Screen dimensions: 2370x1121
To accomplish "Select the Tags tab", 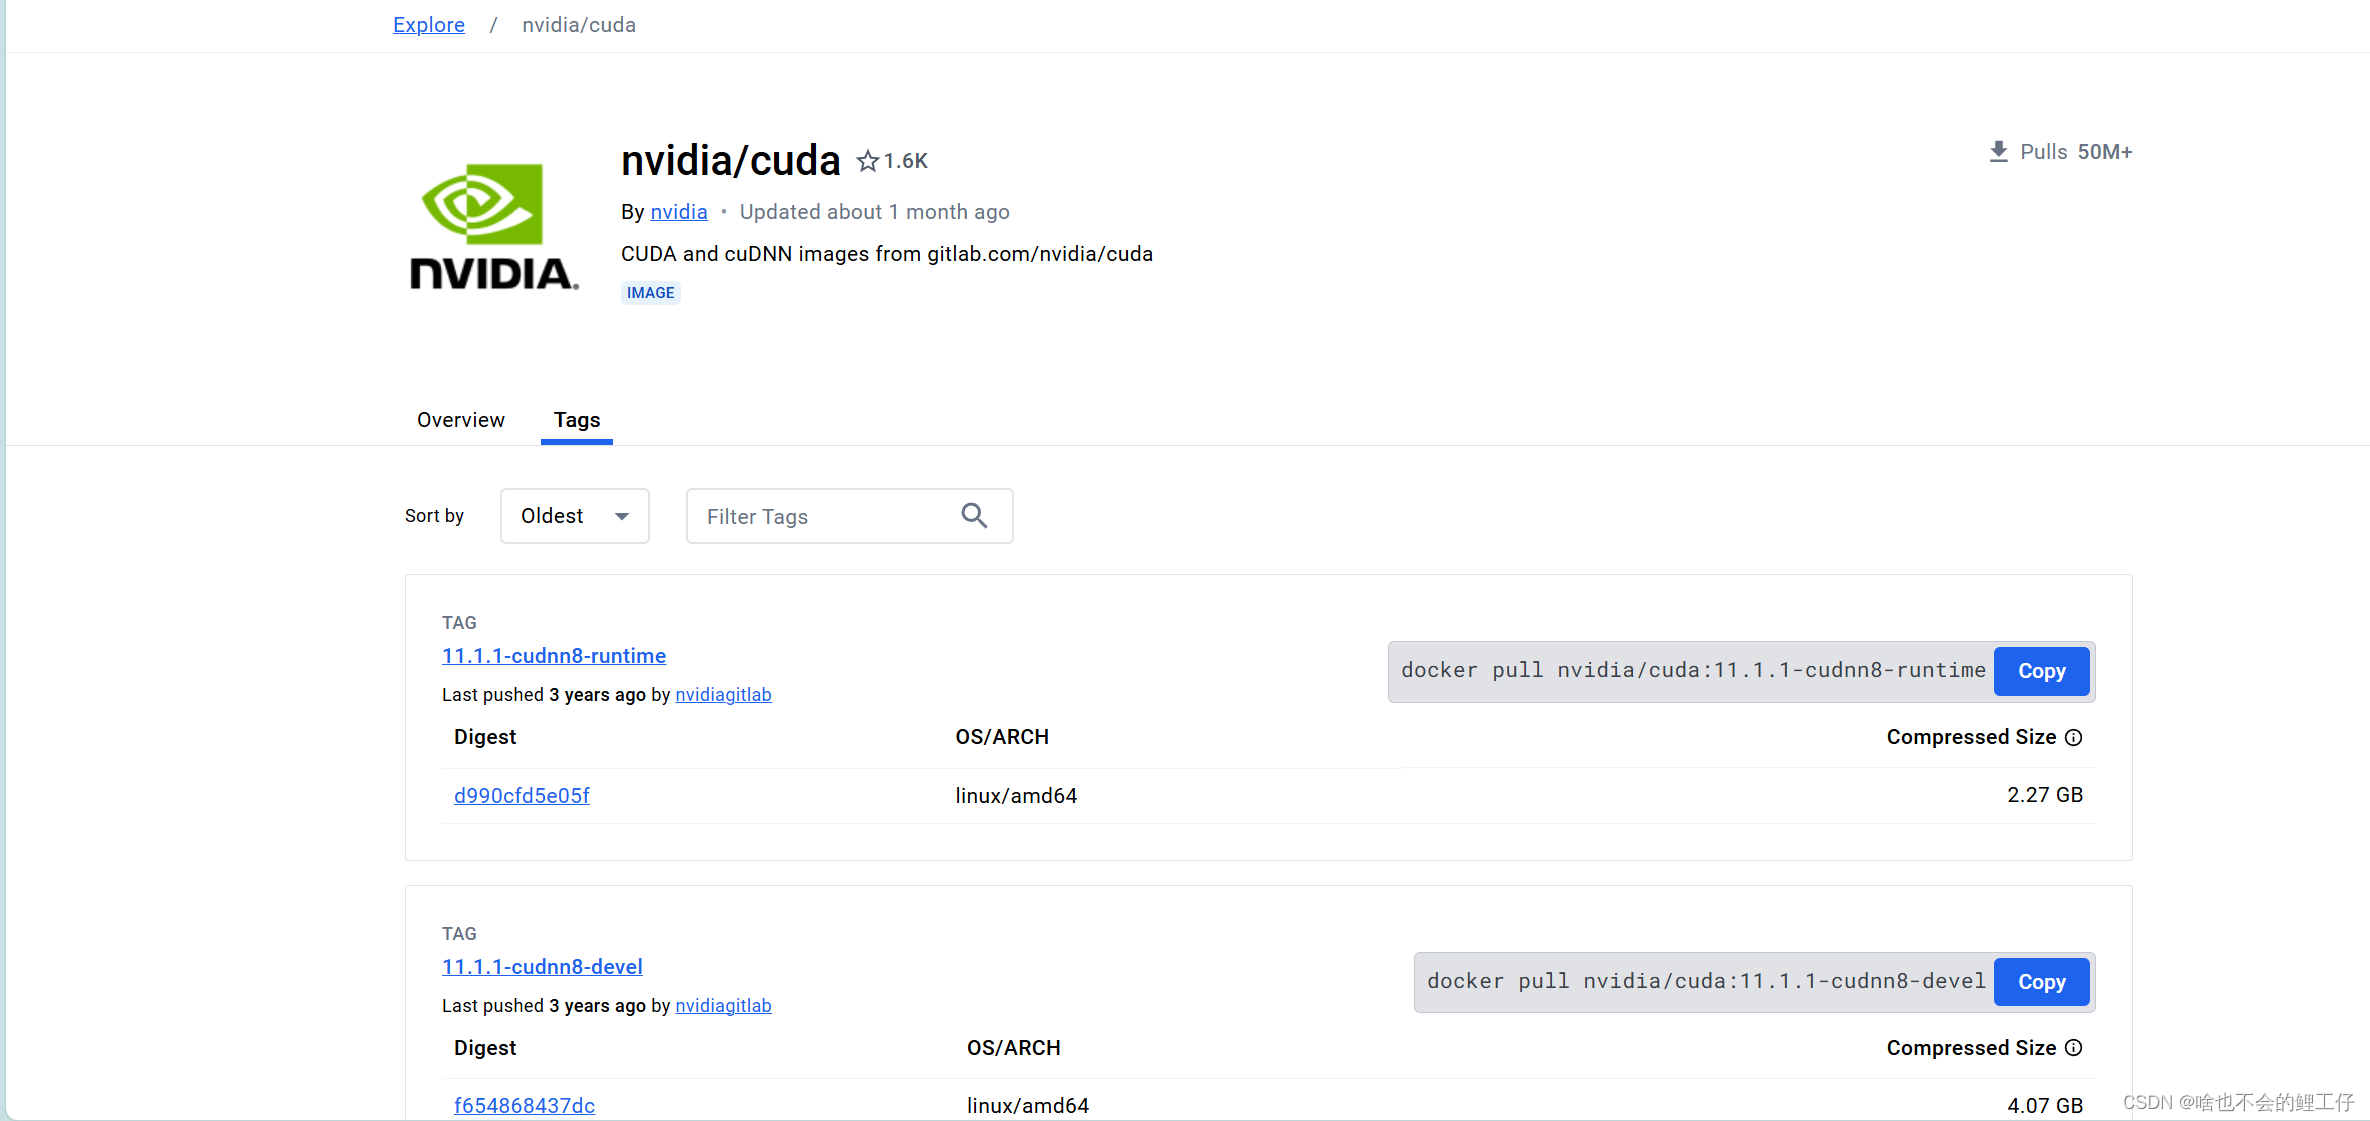I will [576, 420].
